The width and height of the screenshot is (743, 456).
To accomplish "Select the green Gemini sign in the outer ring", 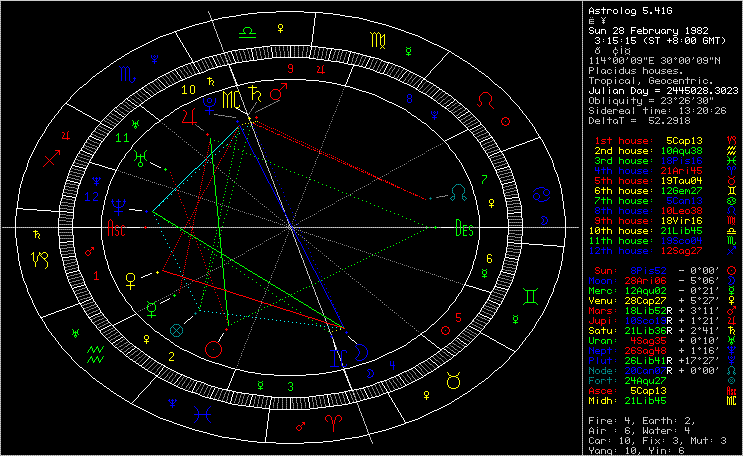I will point(530,297).
